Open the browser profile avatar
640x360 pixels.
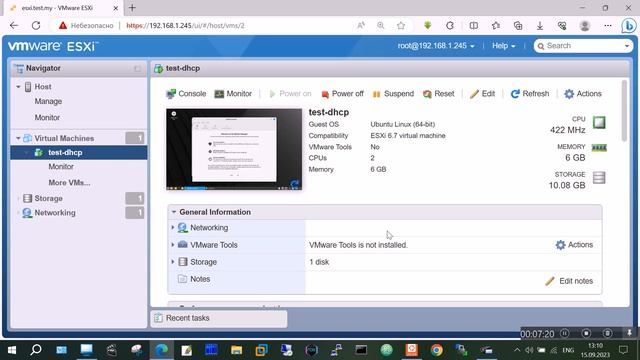585,25
